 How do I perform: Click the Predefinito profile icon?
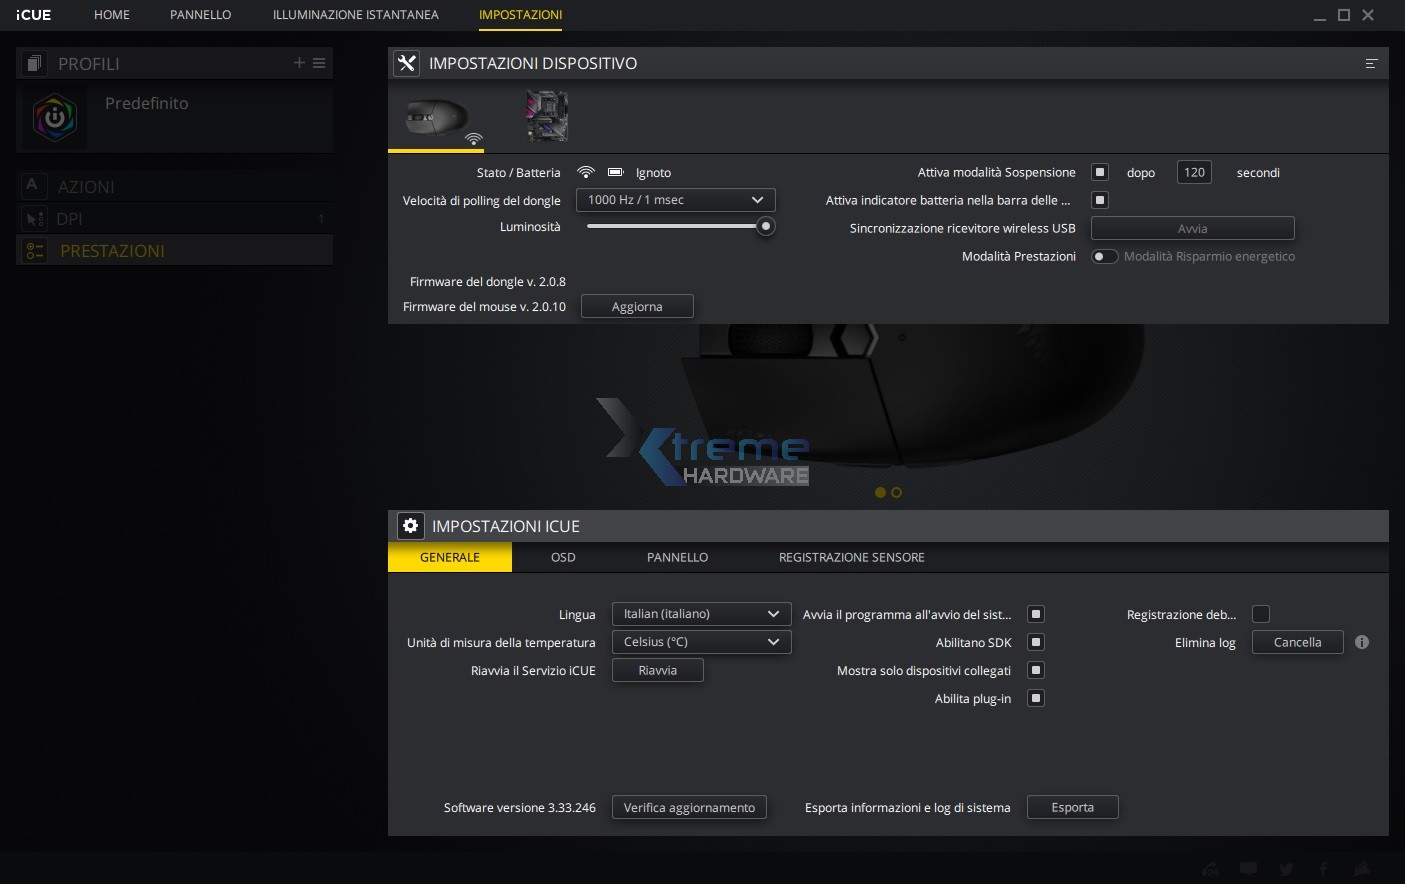[x=55, y=117]
